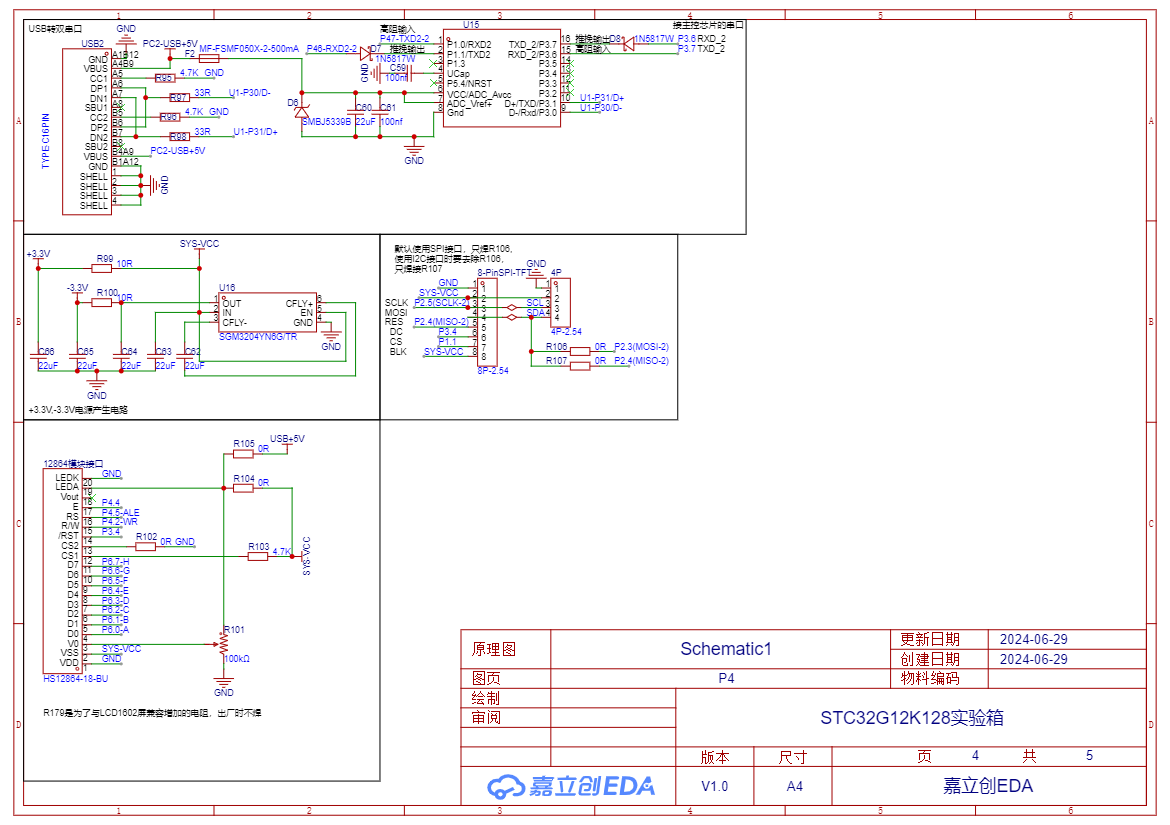Select the +3.3V,-3.3V电源产生电路 caption

78,410
